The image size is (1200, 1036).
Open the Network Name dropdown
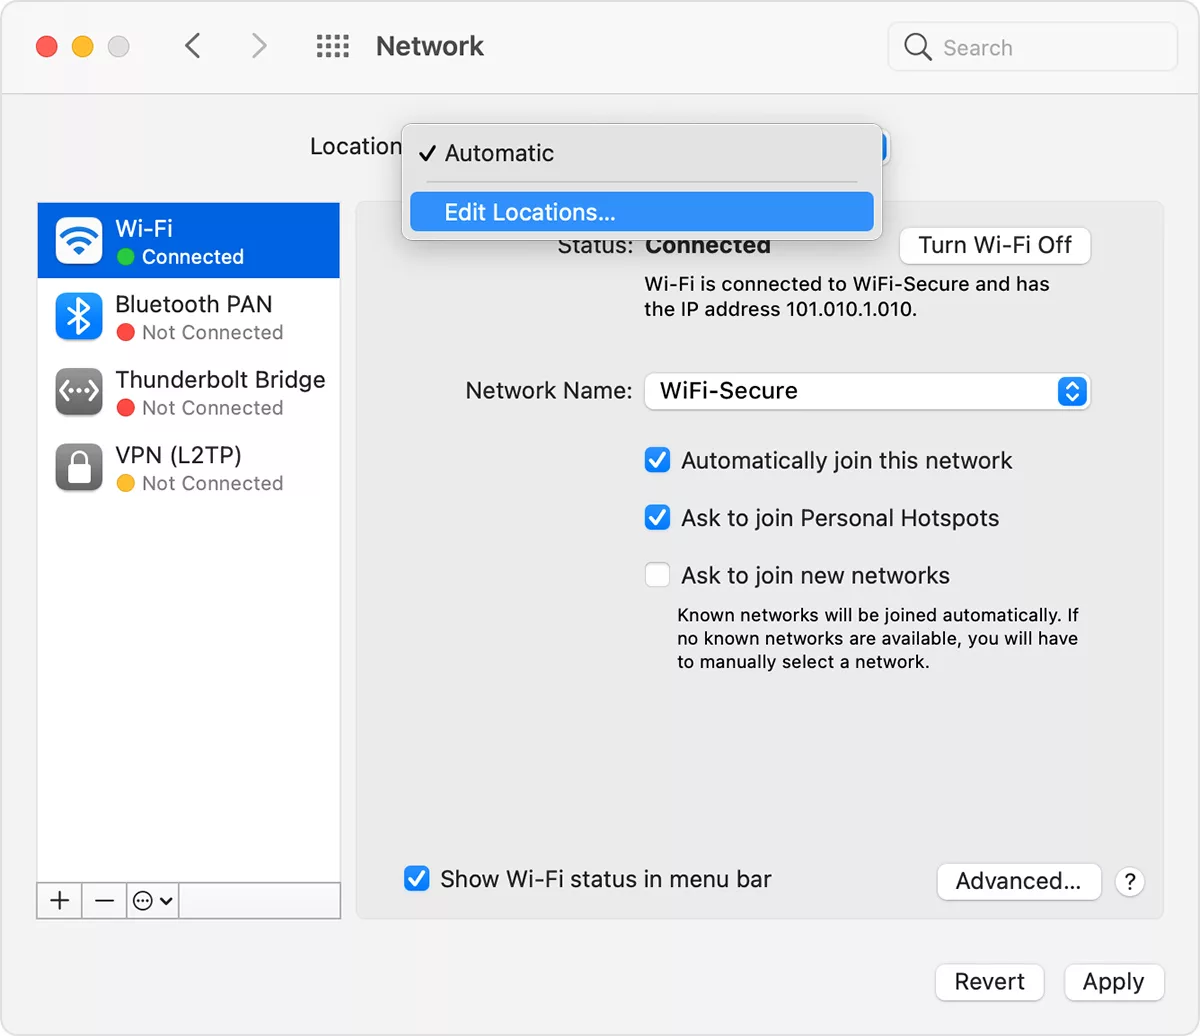(1071, 391)
